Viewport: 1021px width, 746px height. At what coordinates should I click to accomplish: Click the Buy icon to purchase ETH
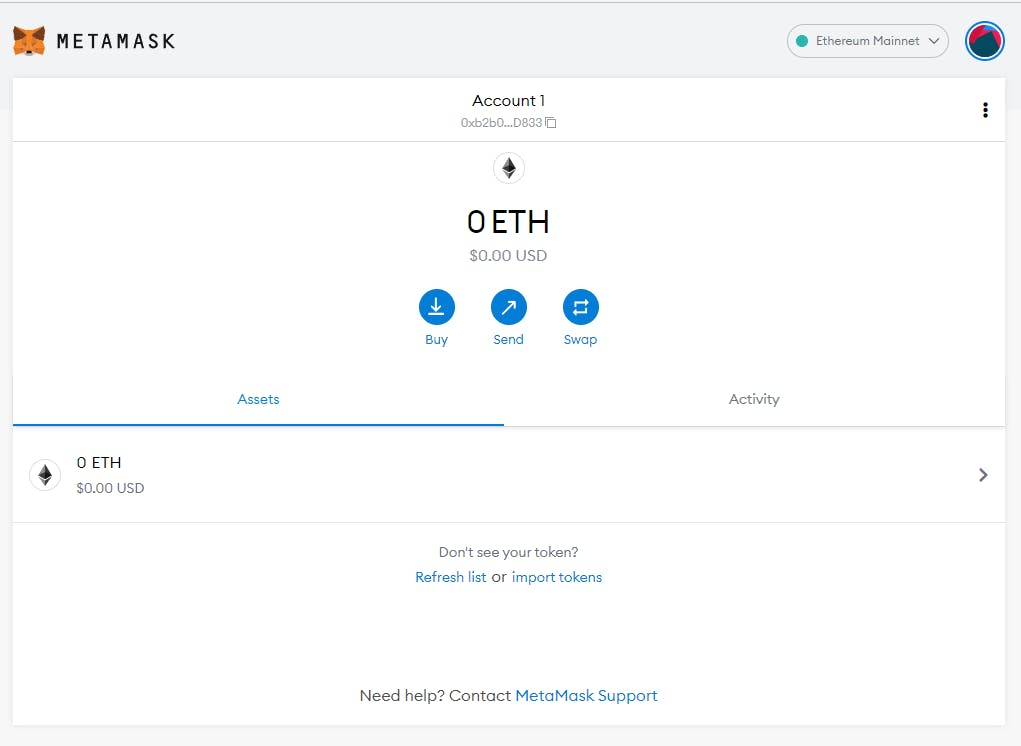[436, 307]
